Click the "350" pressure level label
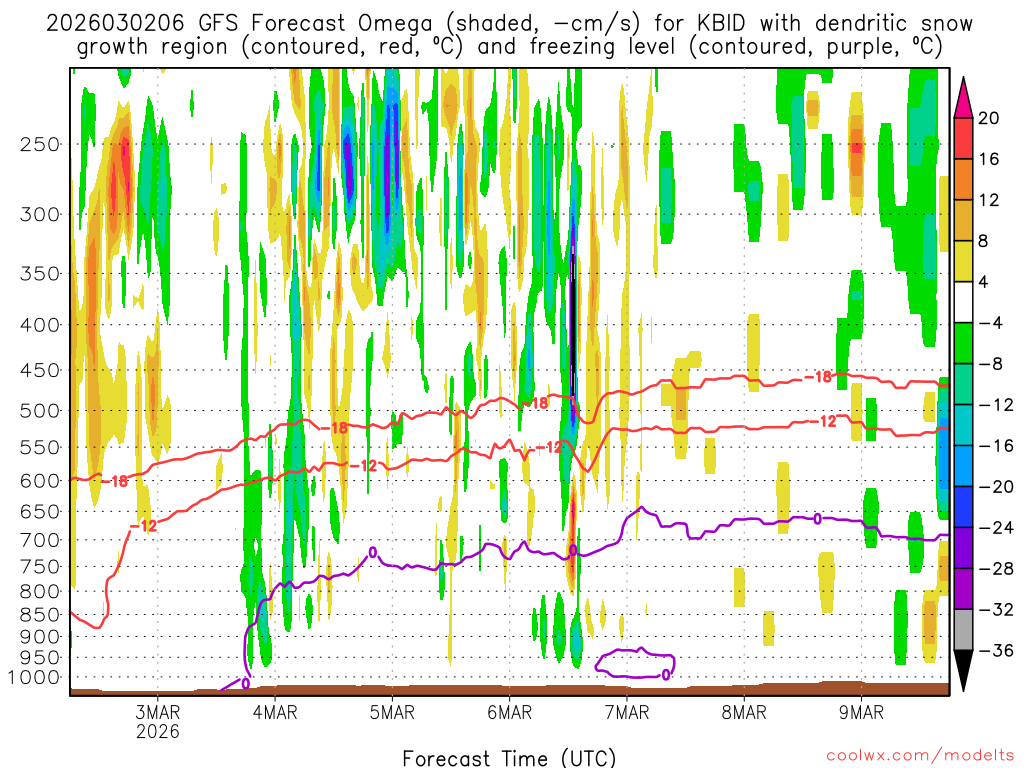 pyautogui.click(x=40, y=274)
